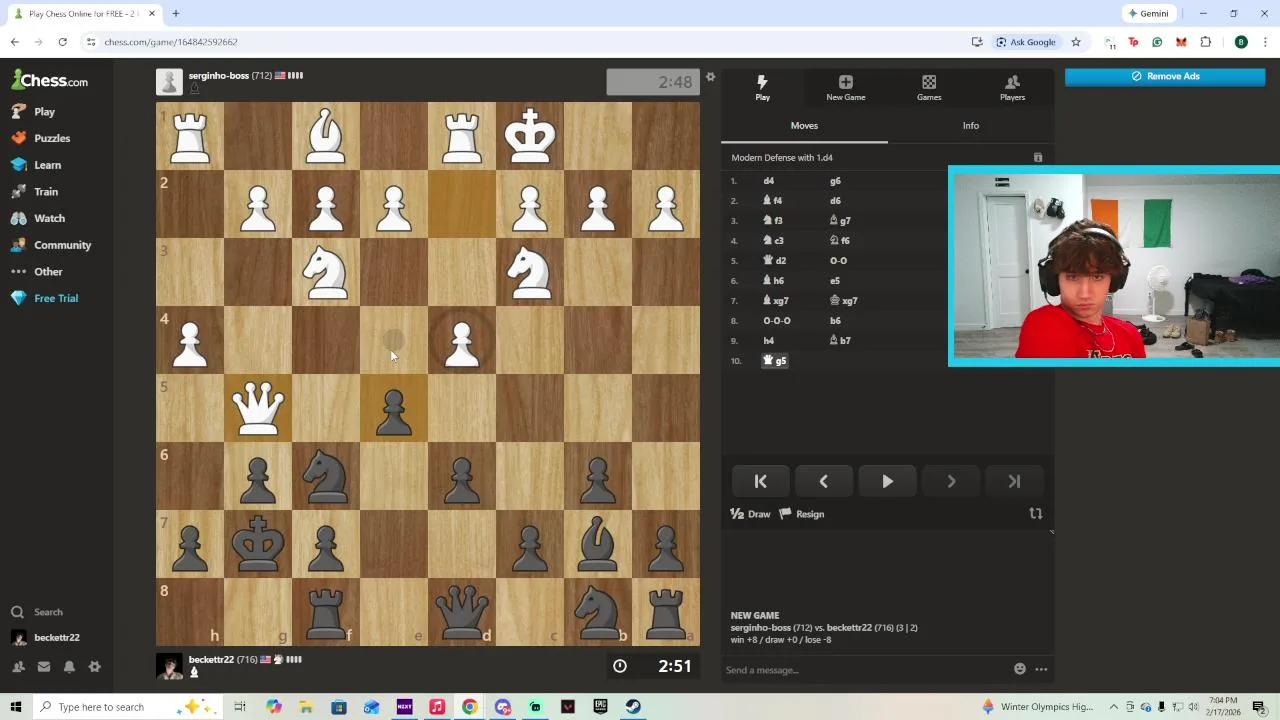1280x720 pixels.
Task: Open Steam from the taskbar
Action: (633, 707)
